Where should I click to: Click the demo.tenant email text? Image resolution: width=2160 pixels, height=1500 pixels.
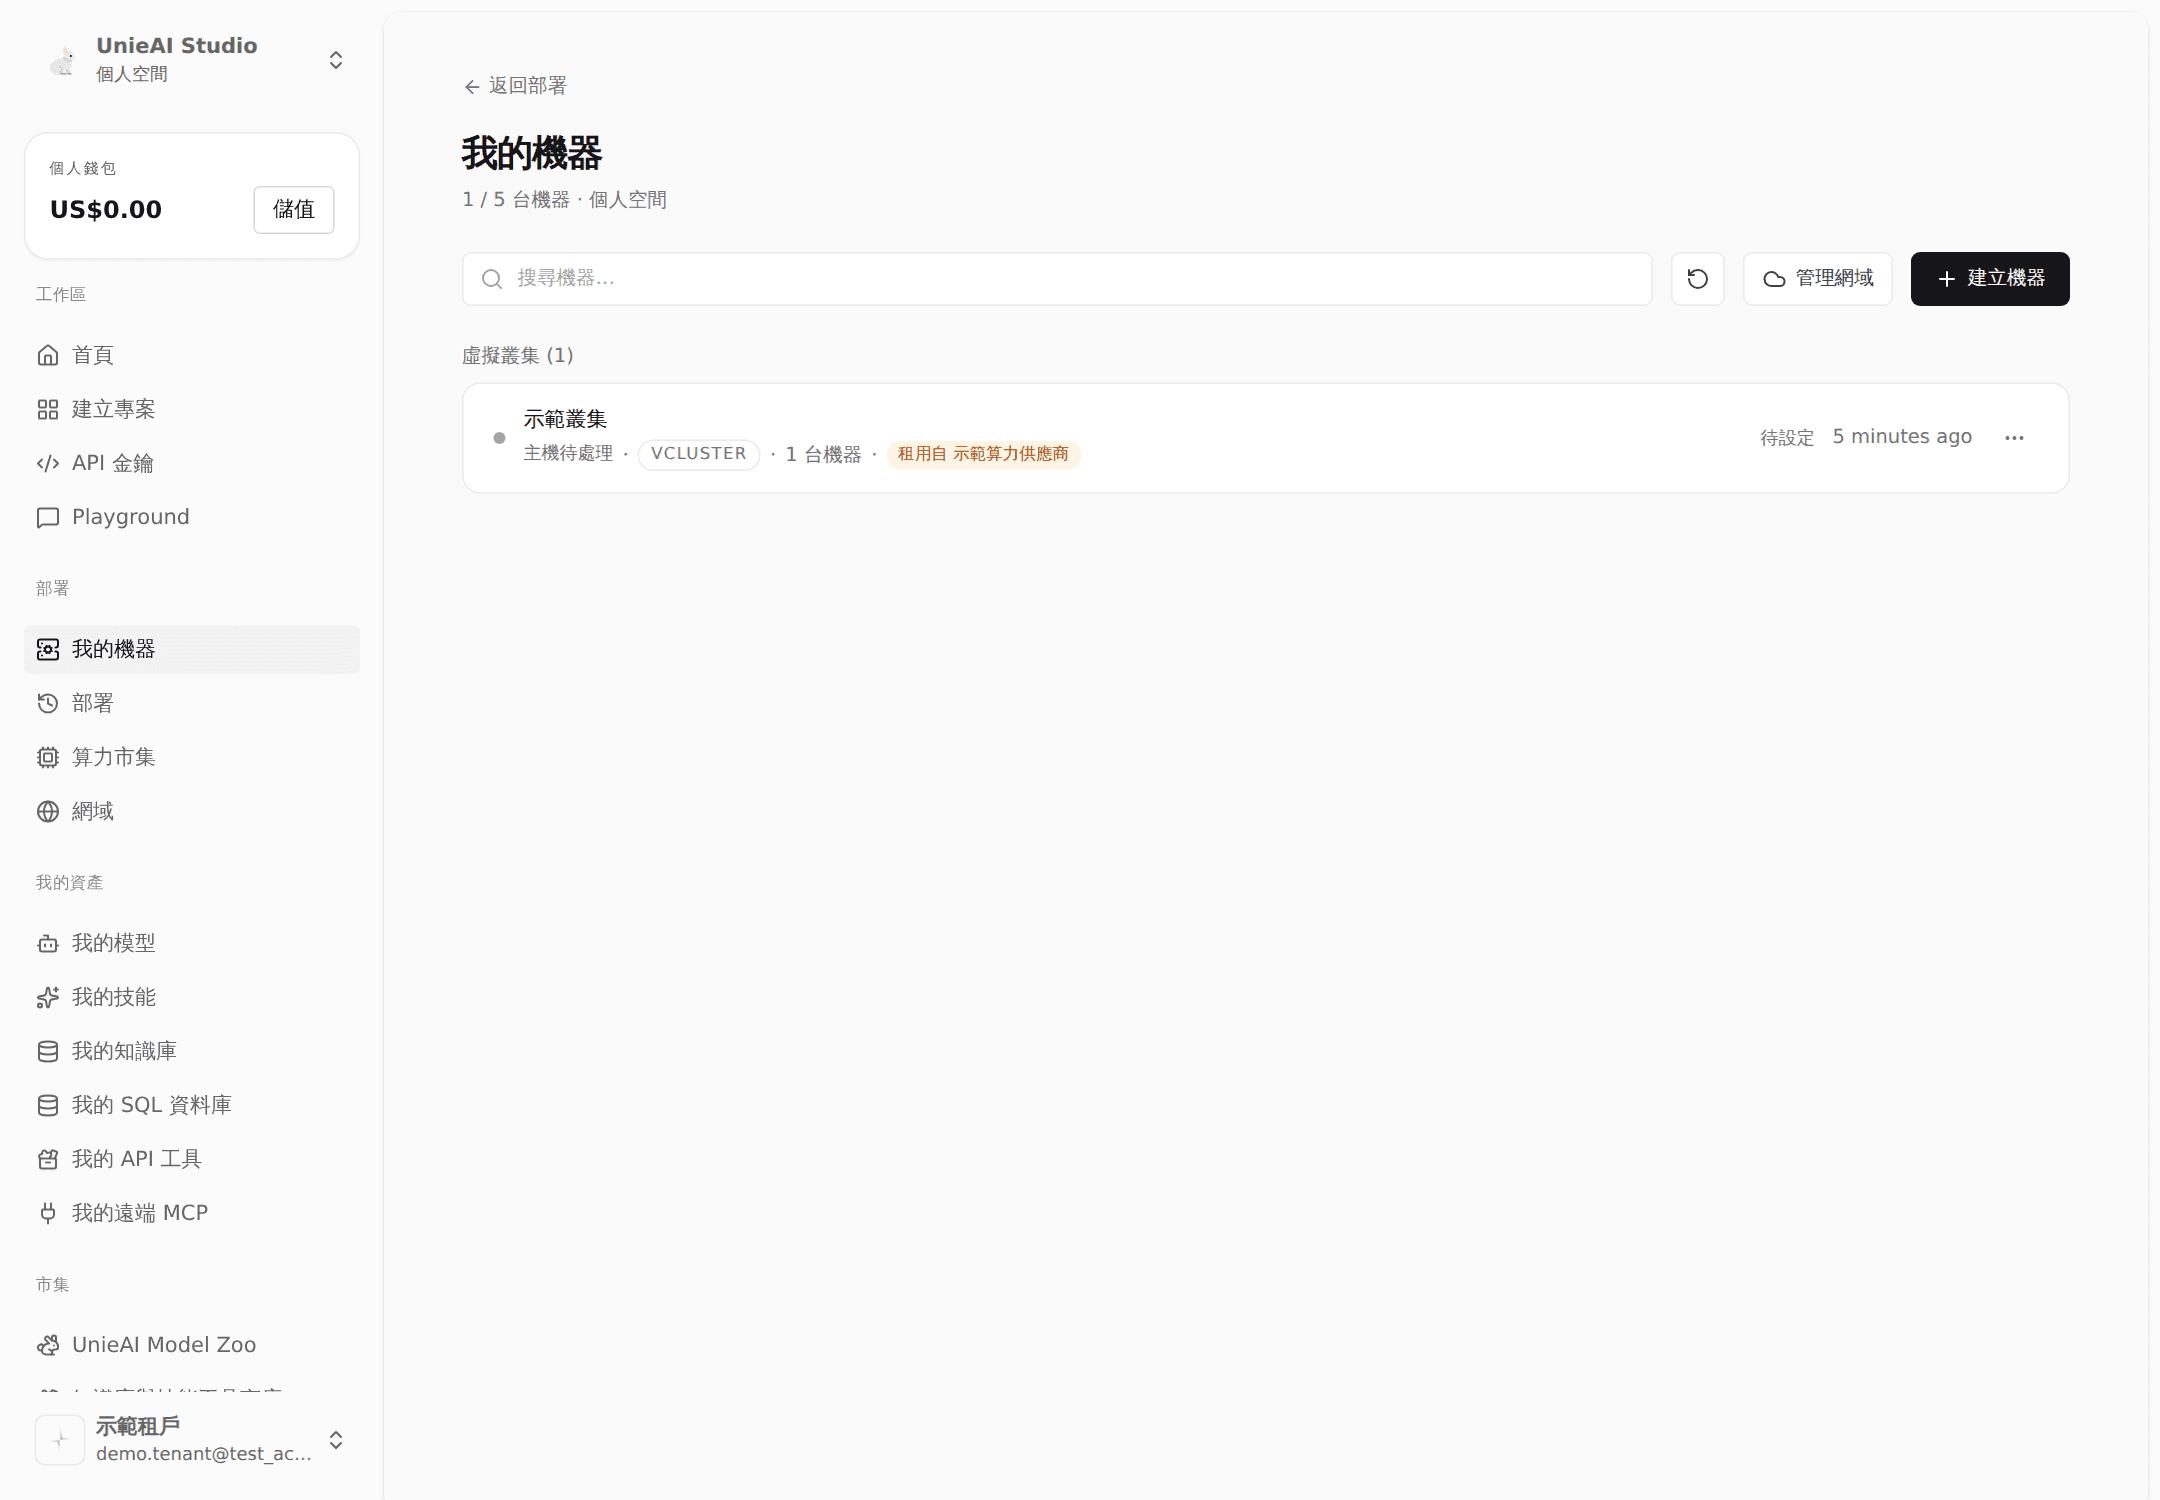(x=204, y=1454)
